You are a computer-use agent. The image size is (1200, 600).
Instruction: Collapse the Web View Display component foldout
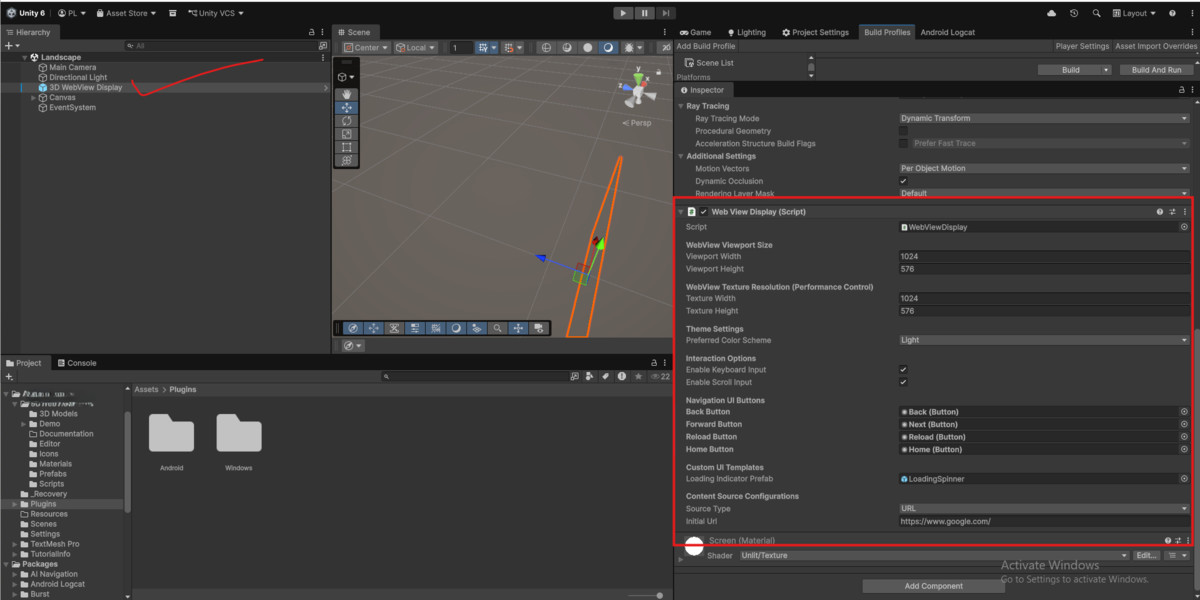(x=681, y=212)
